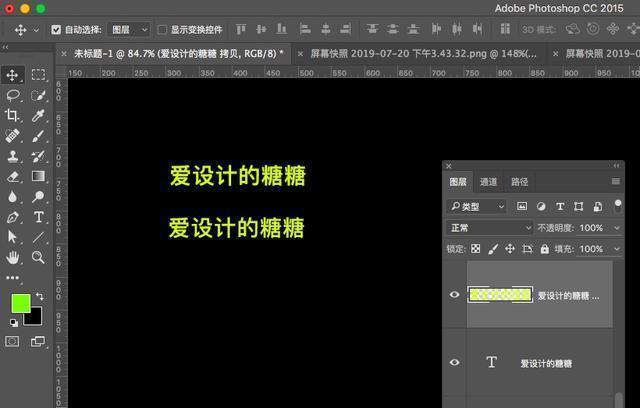The image size is (640, 408).
Task: Open Move tool preset picker arrow
Action: (x=36, y=30)
